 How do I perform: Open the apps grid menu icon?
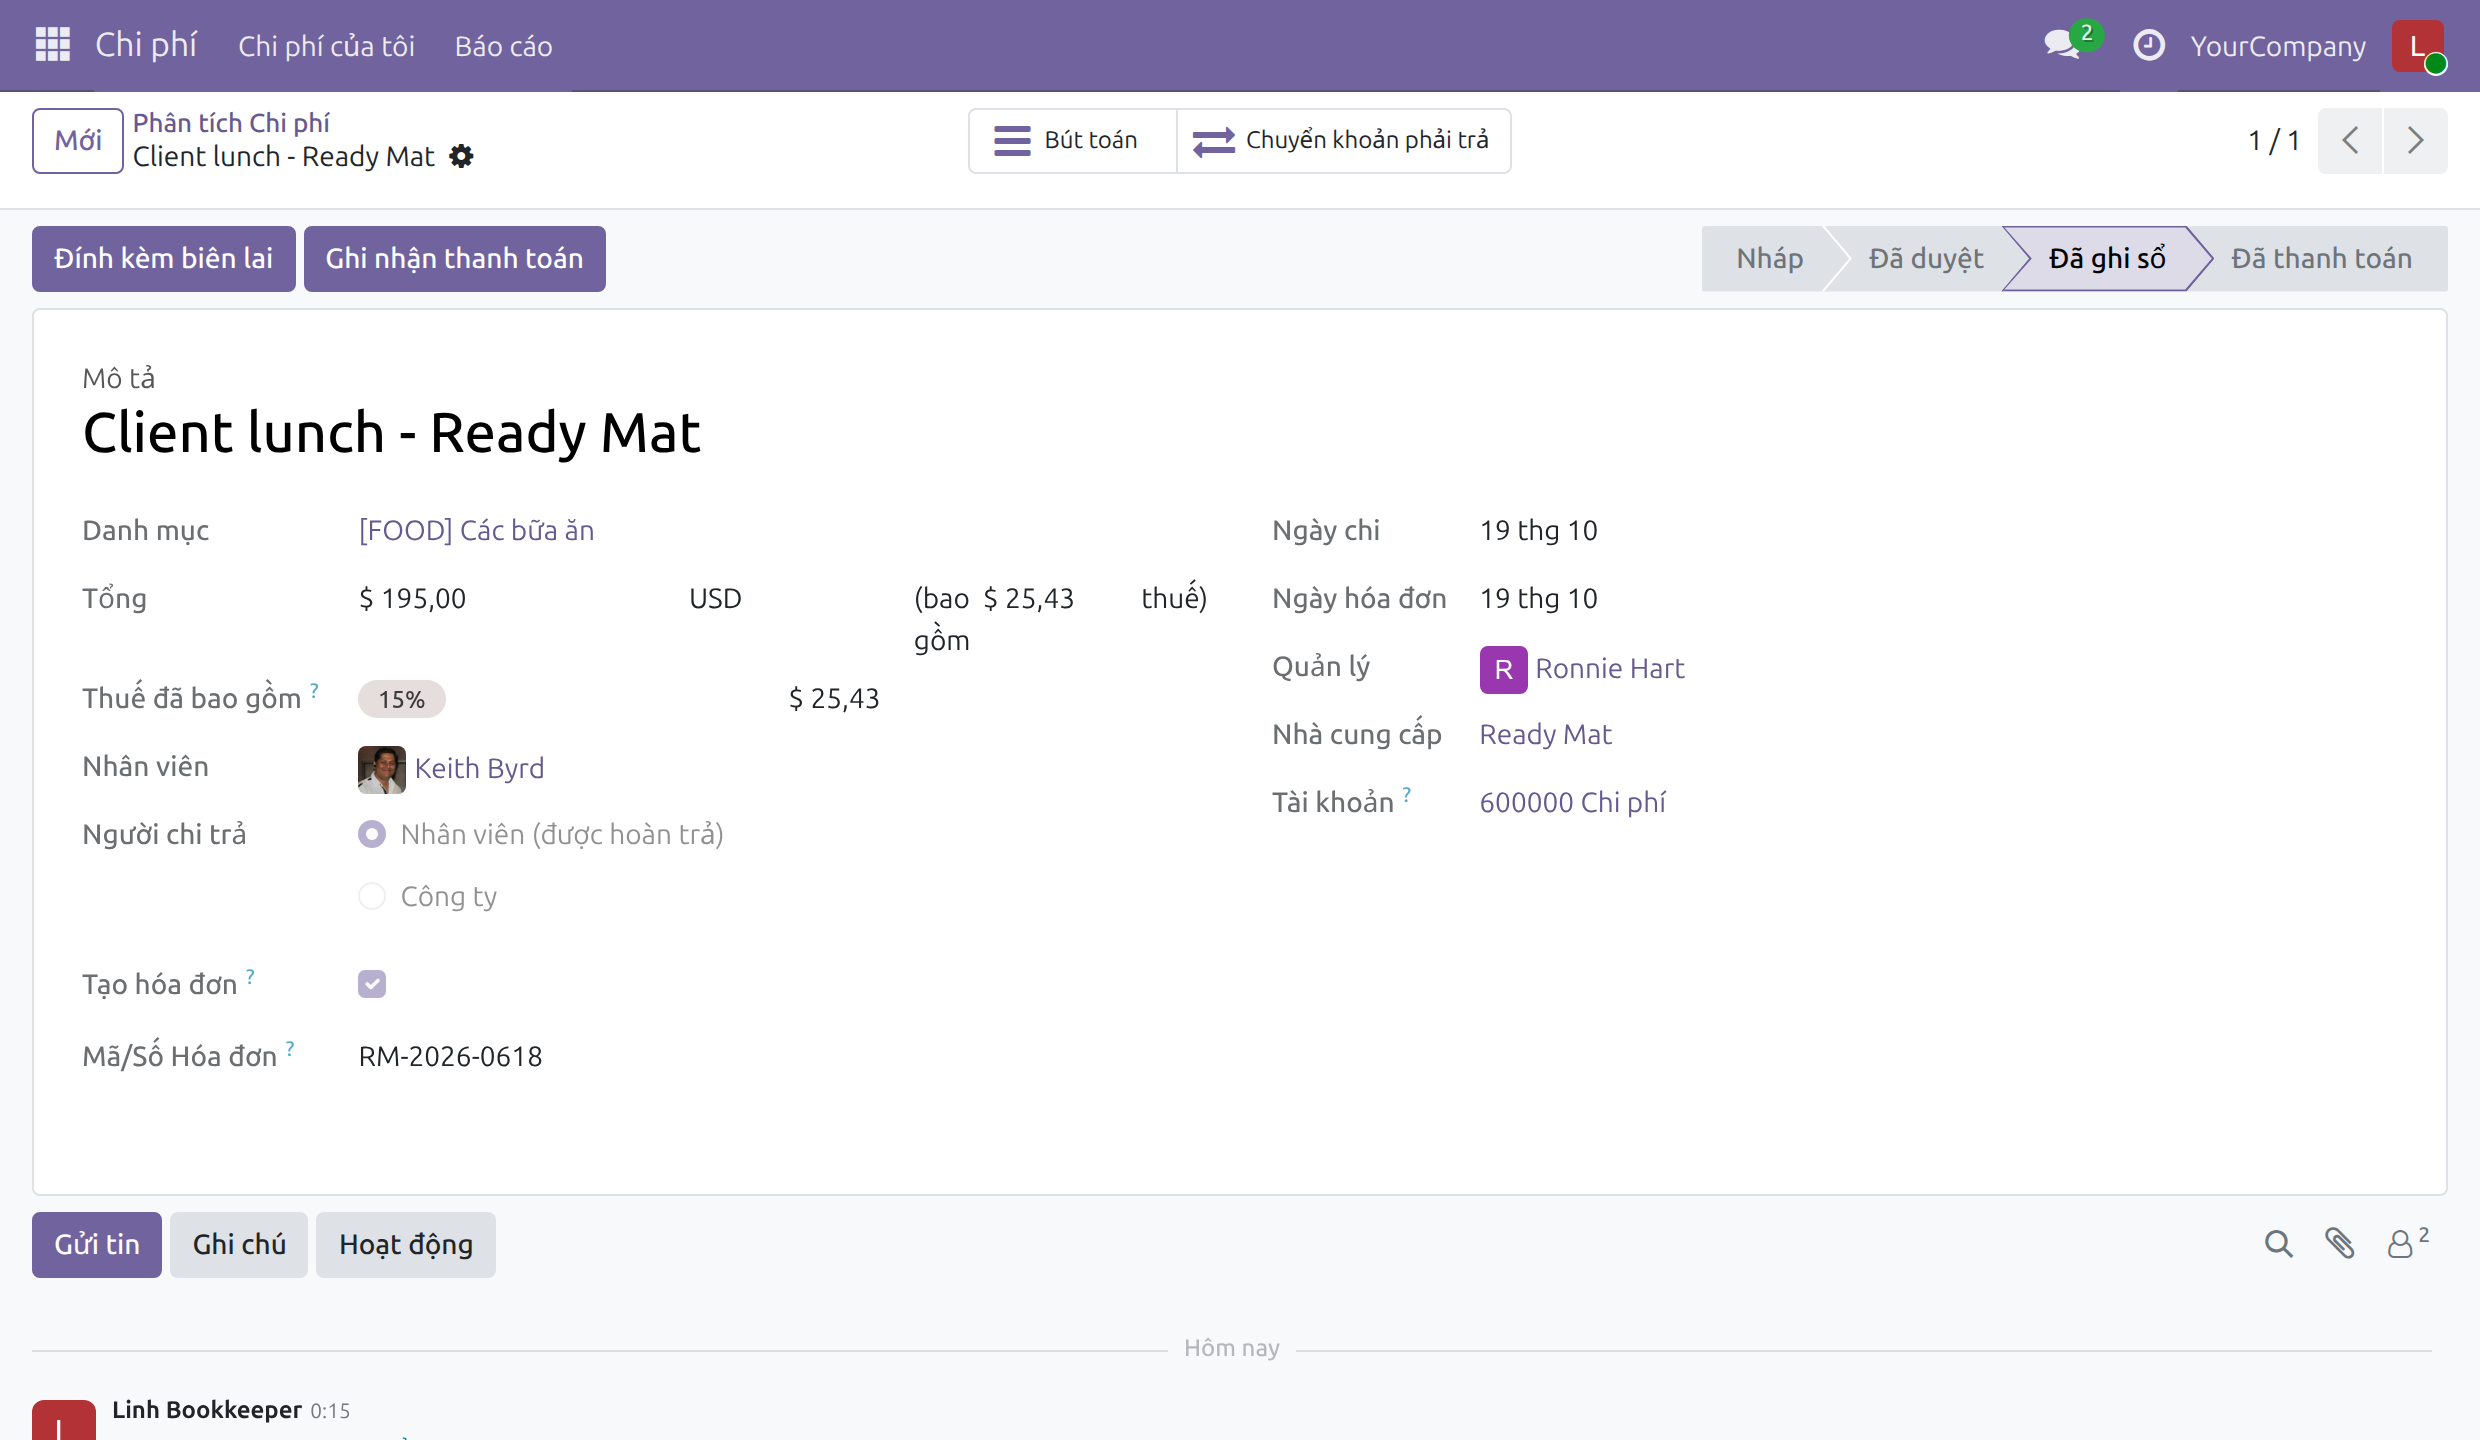52,45
